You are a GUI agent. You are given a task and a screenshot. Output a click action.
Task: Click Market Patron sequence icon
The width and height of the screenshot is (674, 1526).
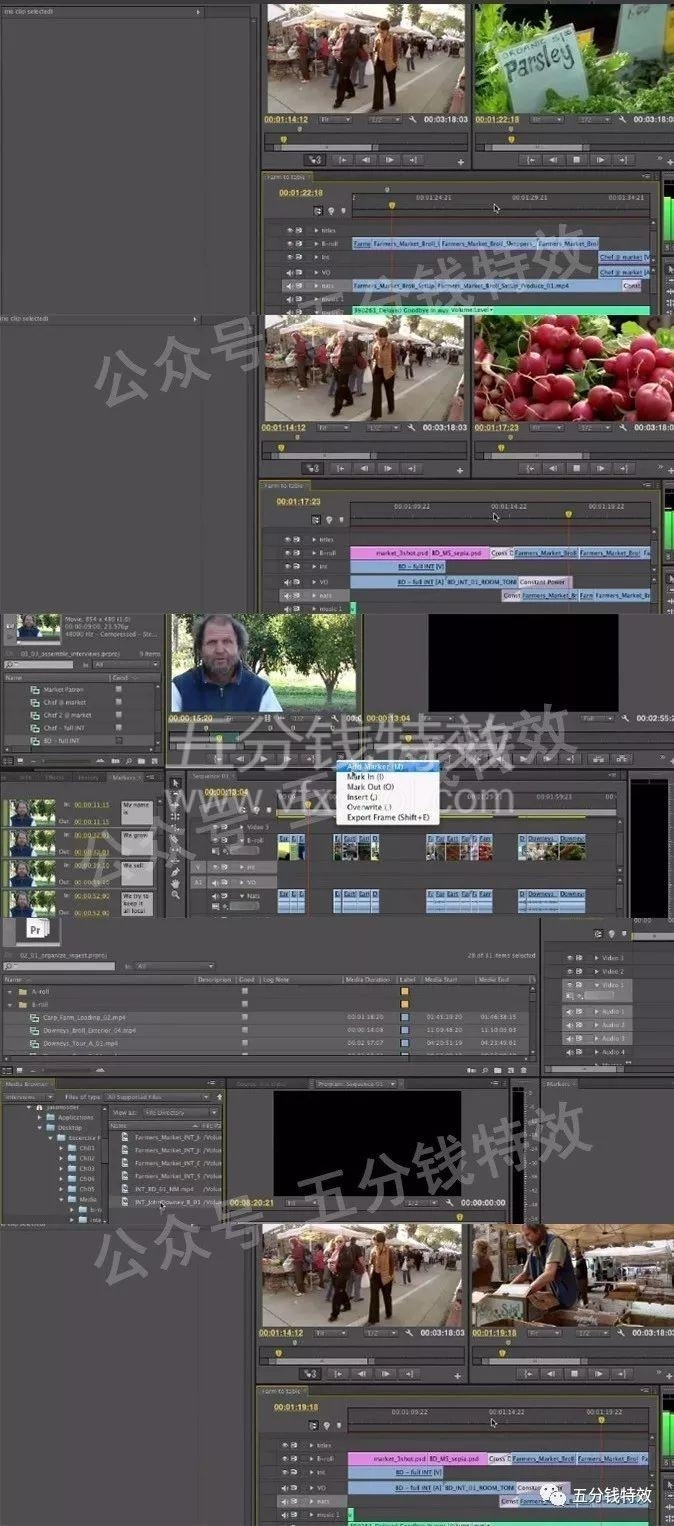tap(35, 690)
